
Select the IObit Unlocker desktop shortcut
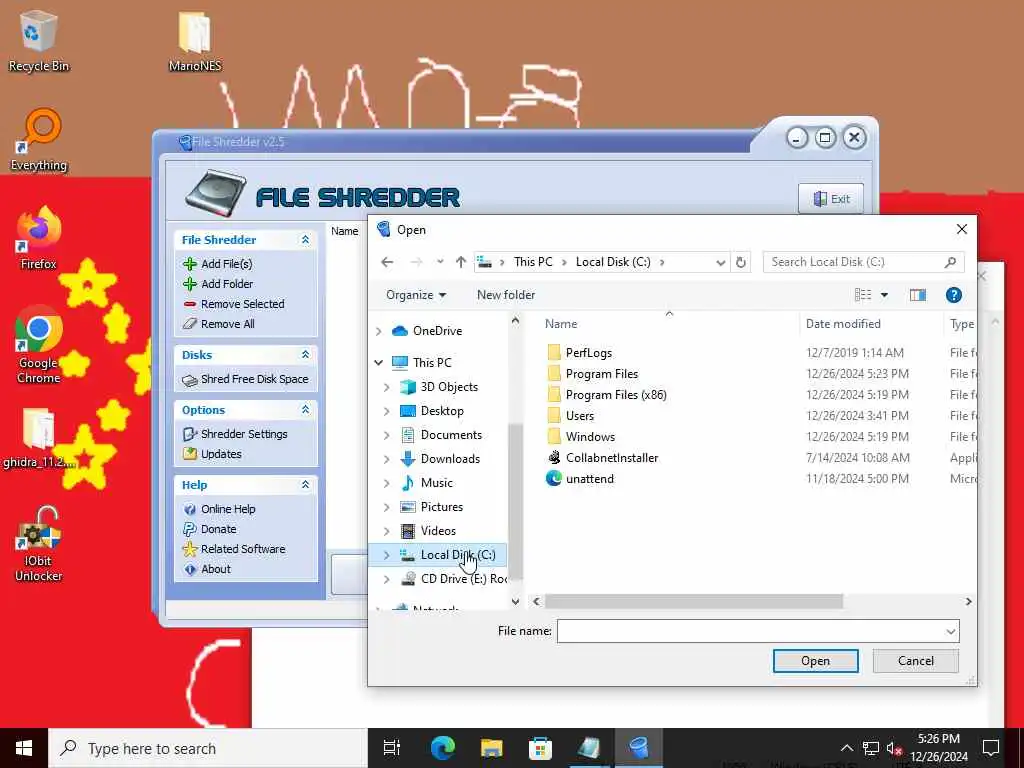point(39,545)
